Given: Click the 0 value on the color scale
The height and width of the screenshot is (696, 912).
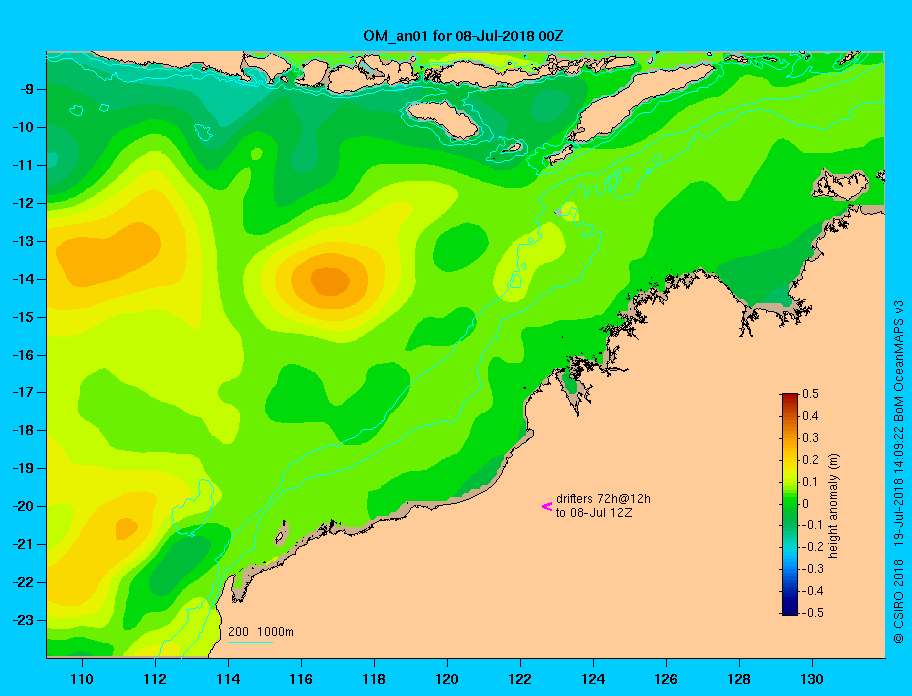Looking at the screenshot, I should (806, 504).
